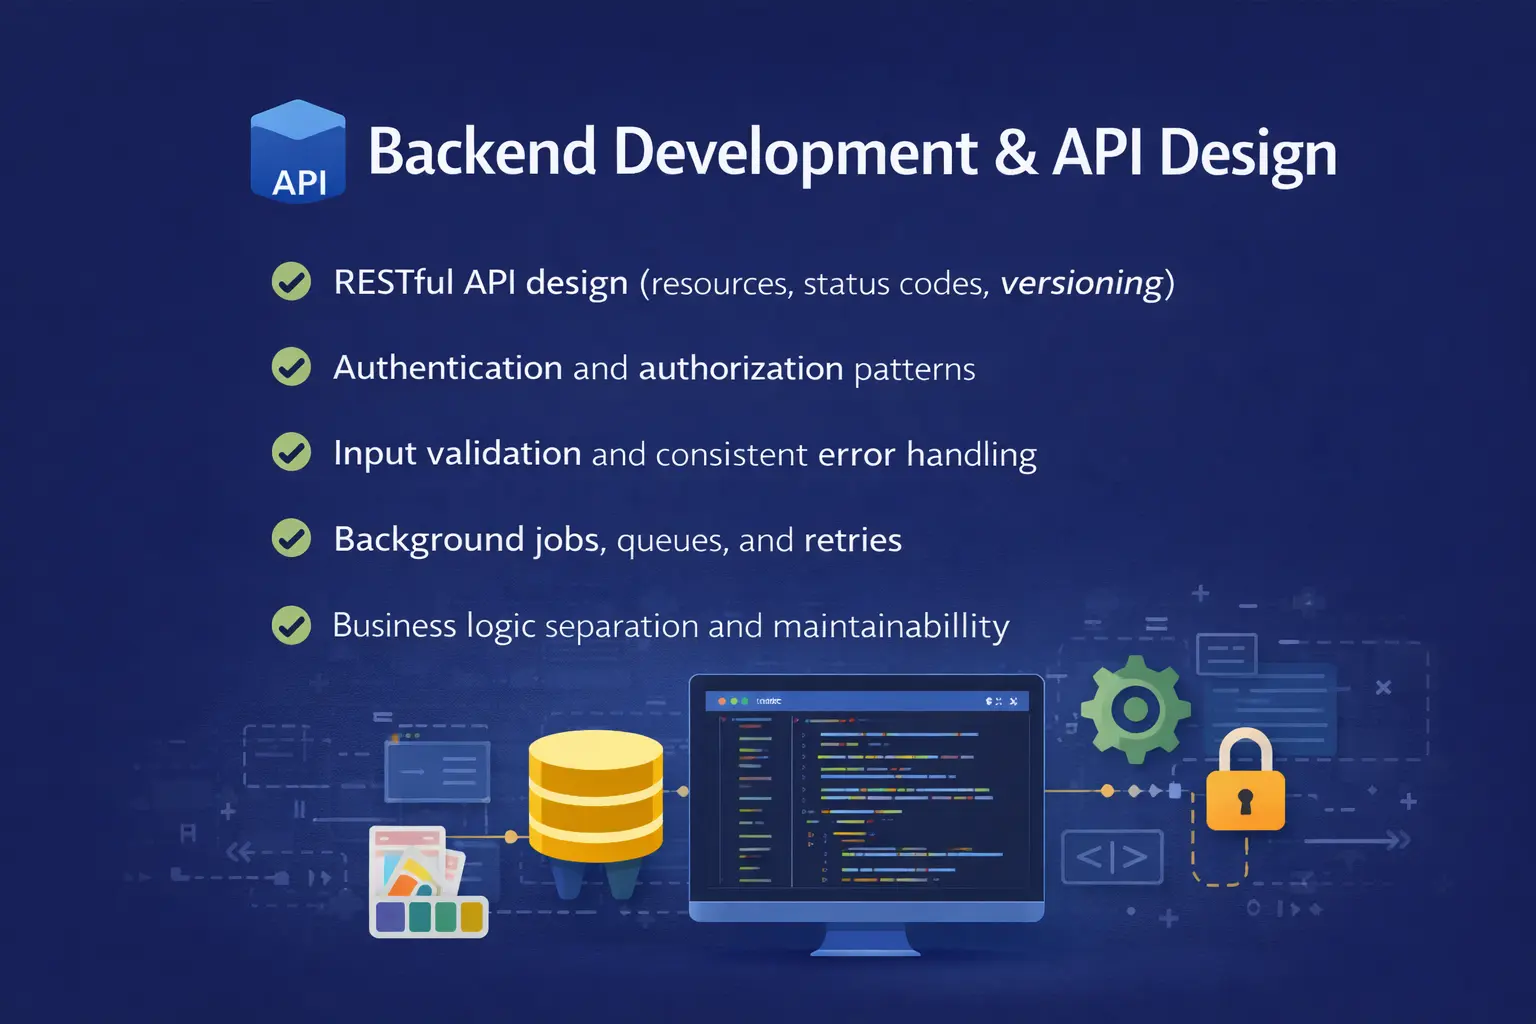Select the </> code tag icon
The width and height of the screenshot is (1536, 1024).
coord(1112,857)
